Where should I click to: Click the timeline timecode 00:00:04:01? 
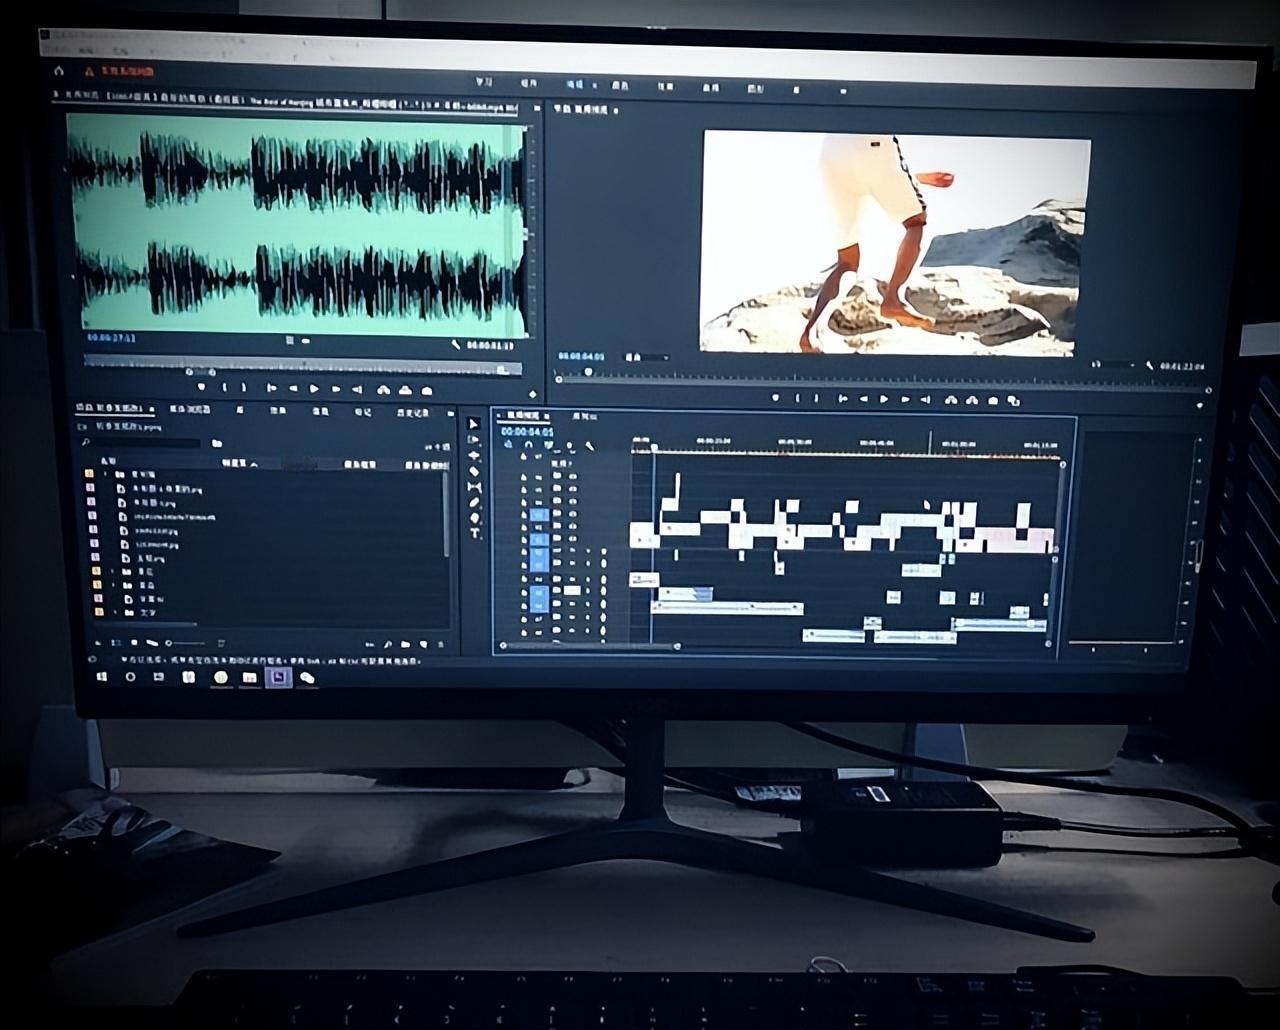click(527, 431)
